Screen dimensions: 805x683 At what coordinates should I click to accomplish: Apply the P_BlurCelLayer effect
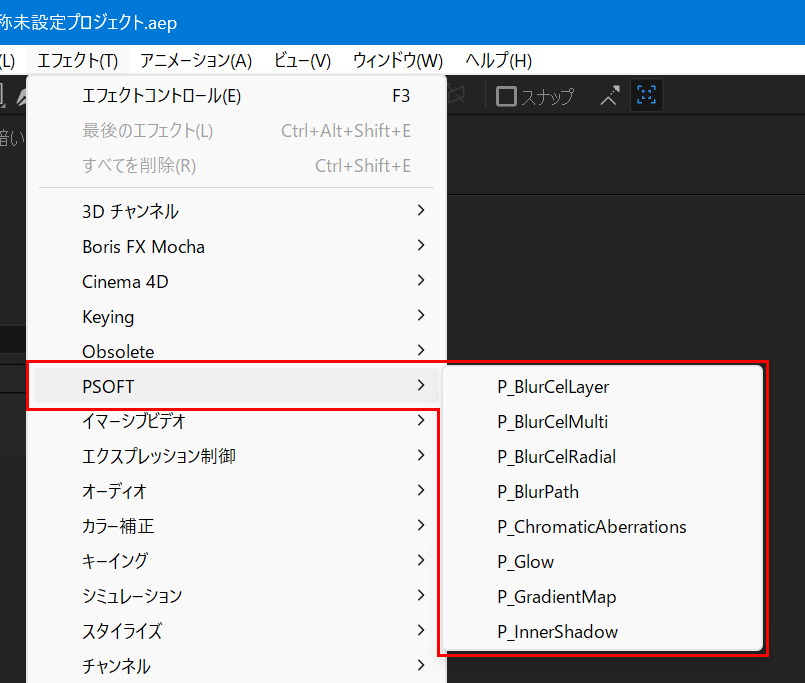pos(602,387)
